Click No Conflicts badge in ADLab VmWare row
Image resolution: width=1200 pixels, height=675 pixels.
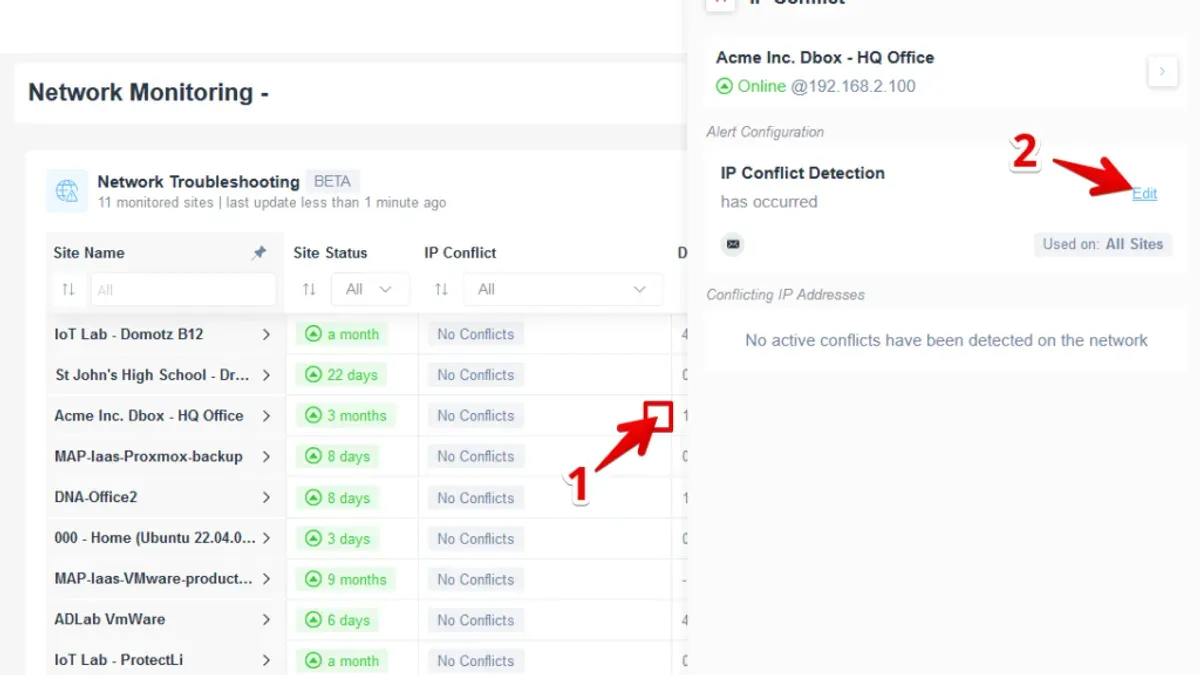(476, 620)
